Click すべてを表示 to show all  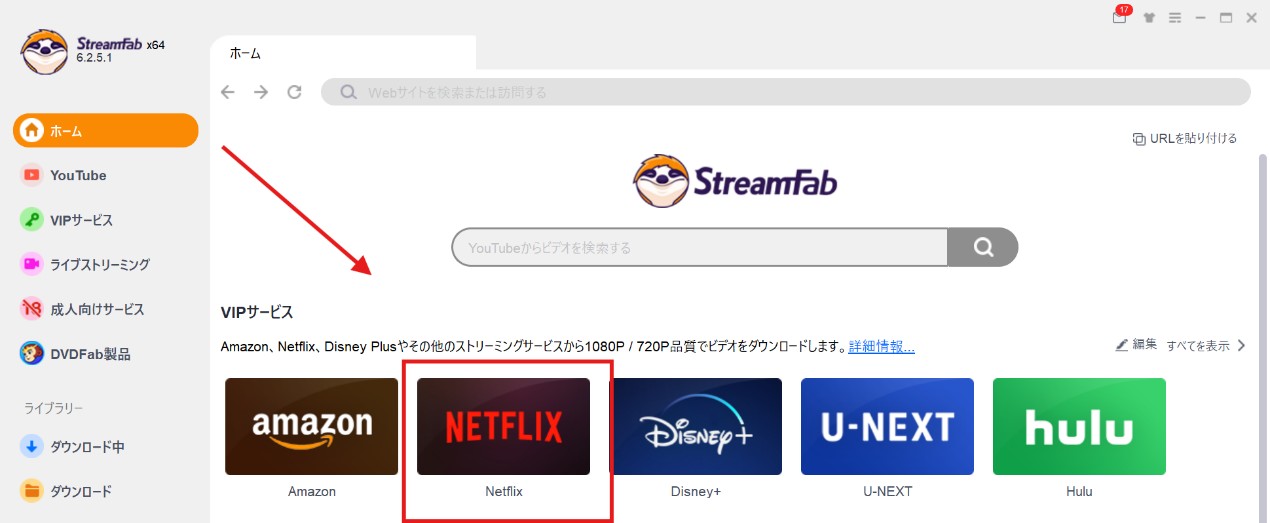[x=1197, y=346]
